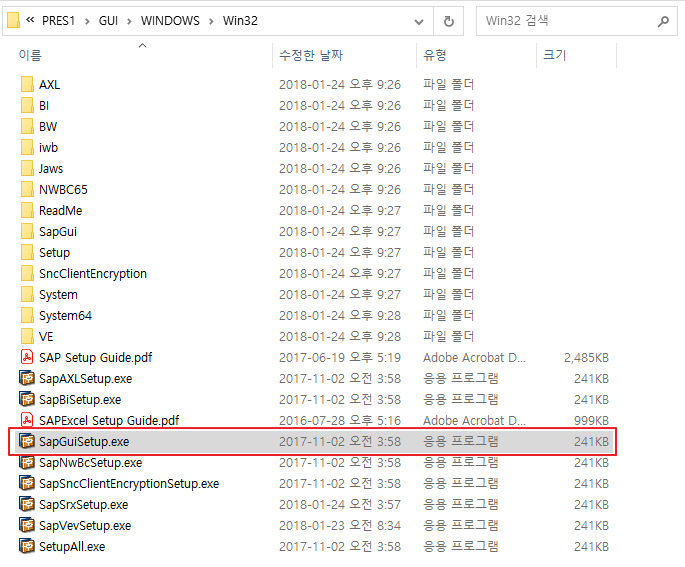Go to GUI in breadcrumb
This screenshot has width=685, height=567.
coord(108,21)
